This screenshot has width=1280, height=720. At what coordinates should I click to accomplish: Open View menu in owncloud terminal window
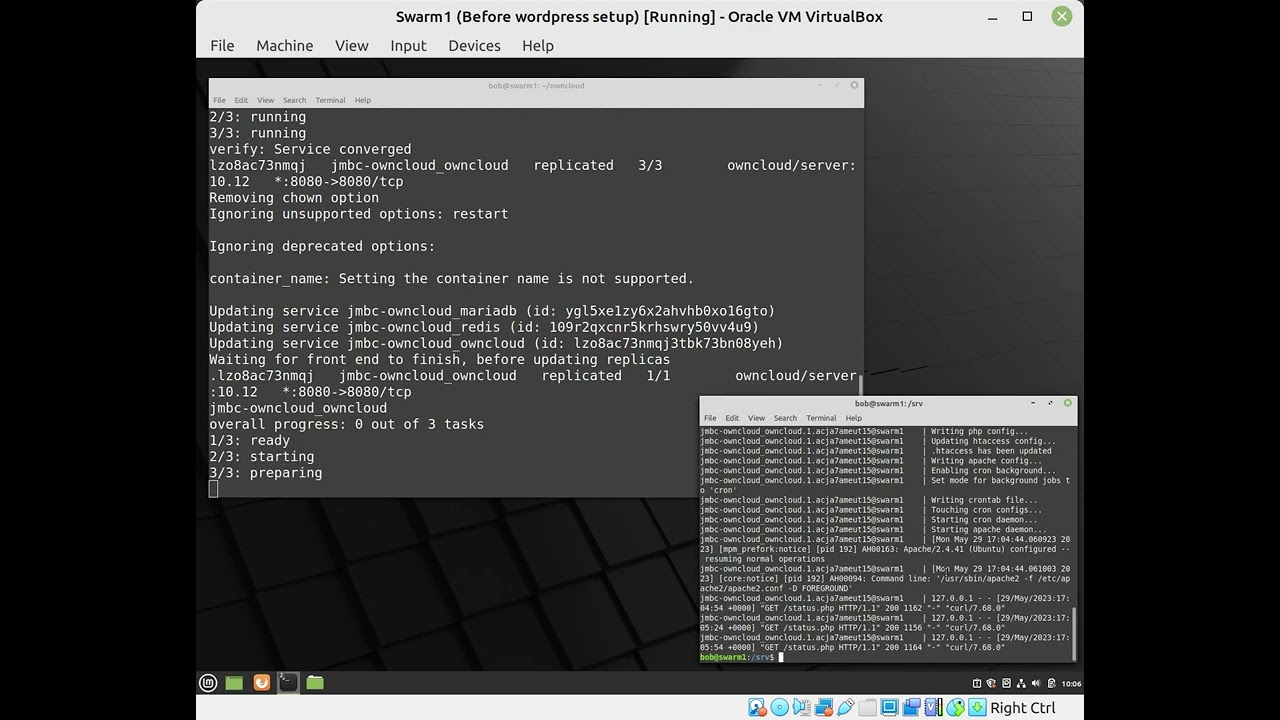pyautogui.click(x=265, y=100)
